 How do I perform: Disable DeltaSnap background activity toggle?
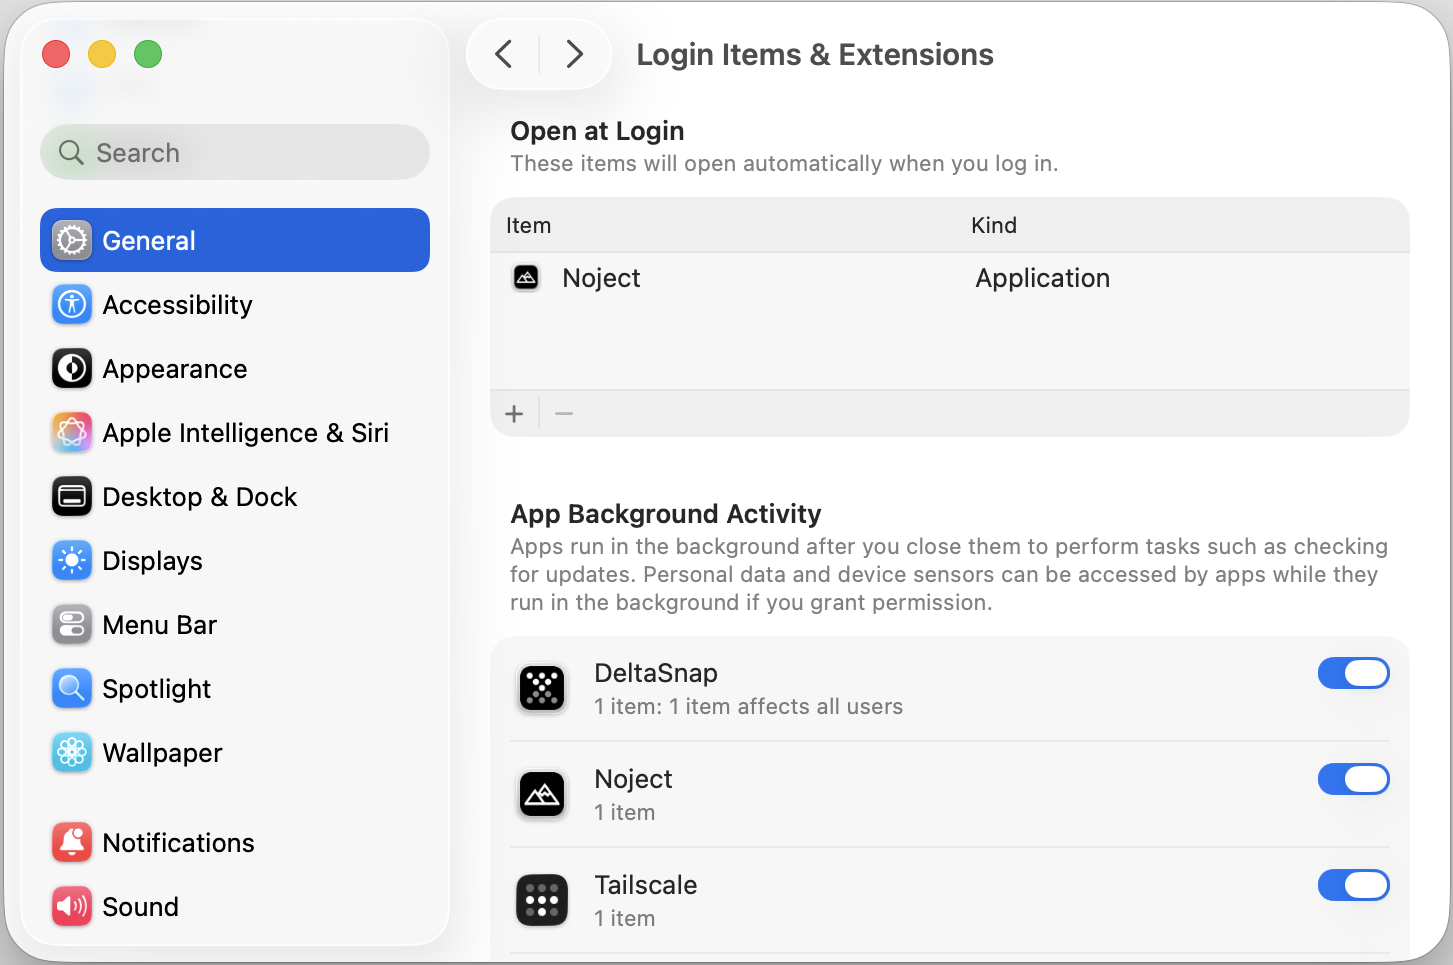(1354, 674)
